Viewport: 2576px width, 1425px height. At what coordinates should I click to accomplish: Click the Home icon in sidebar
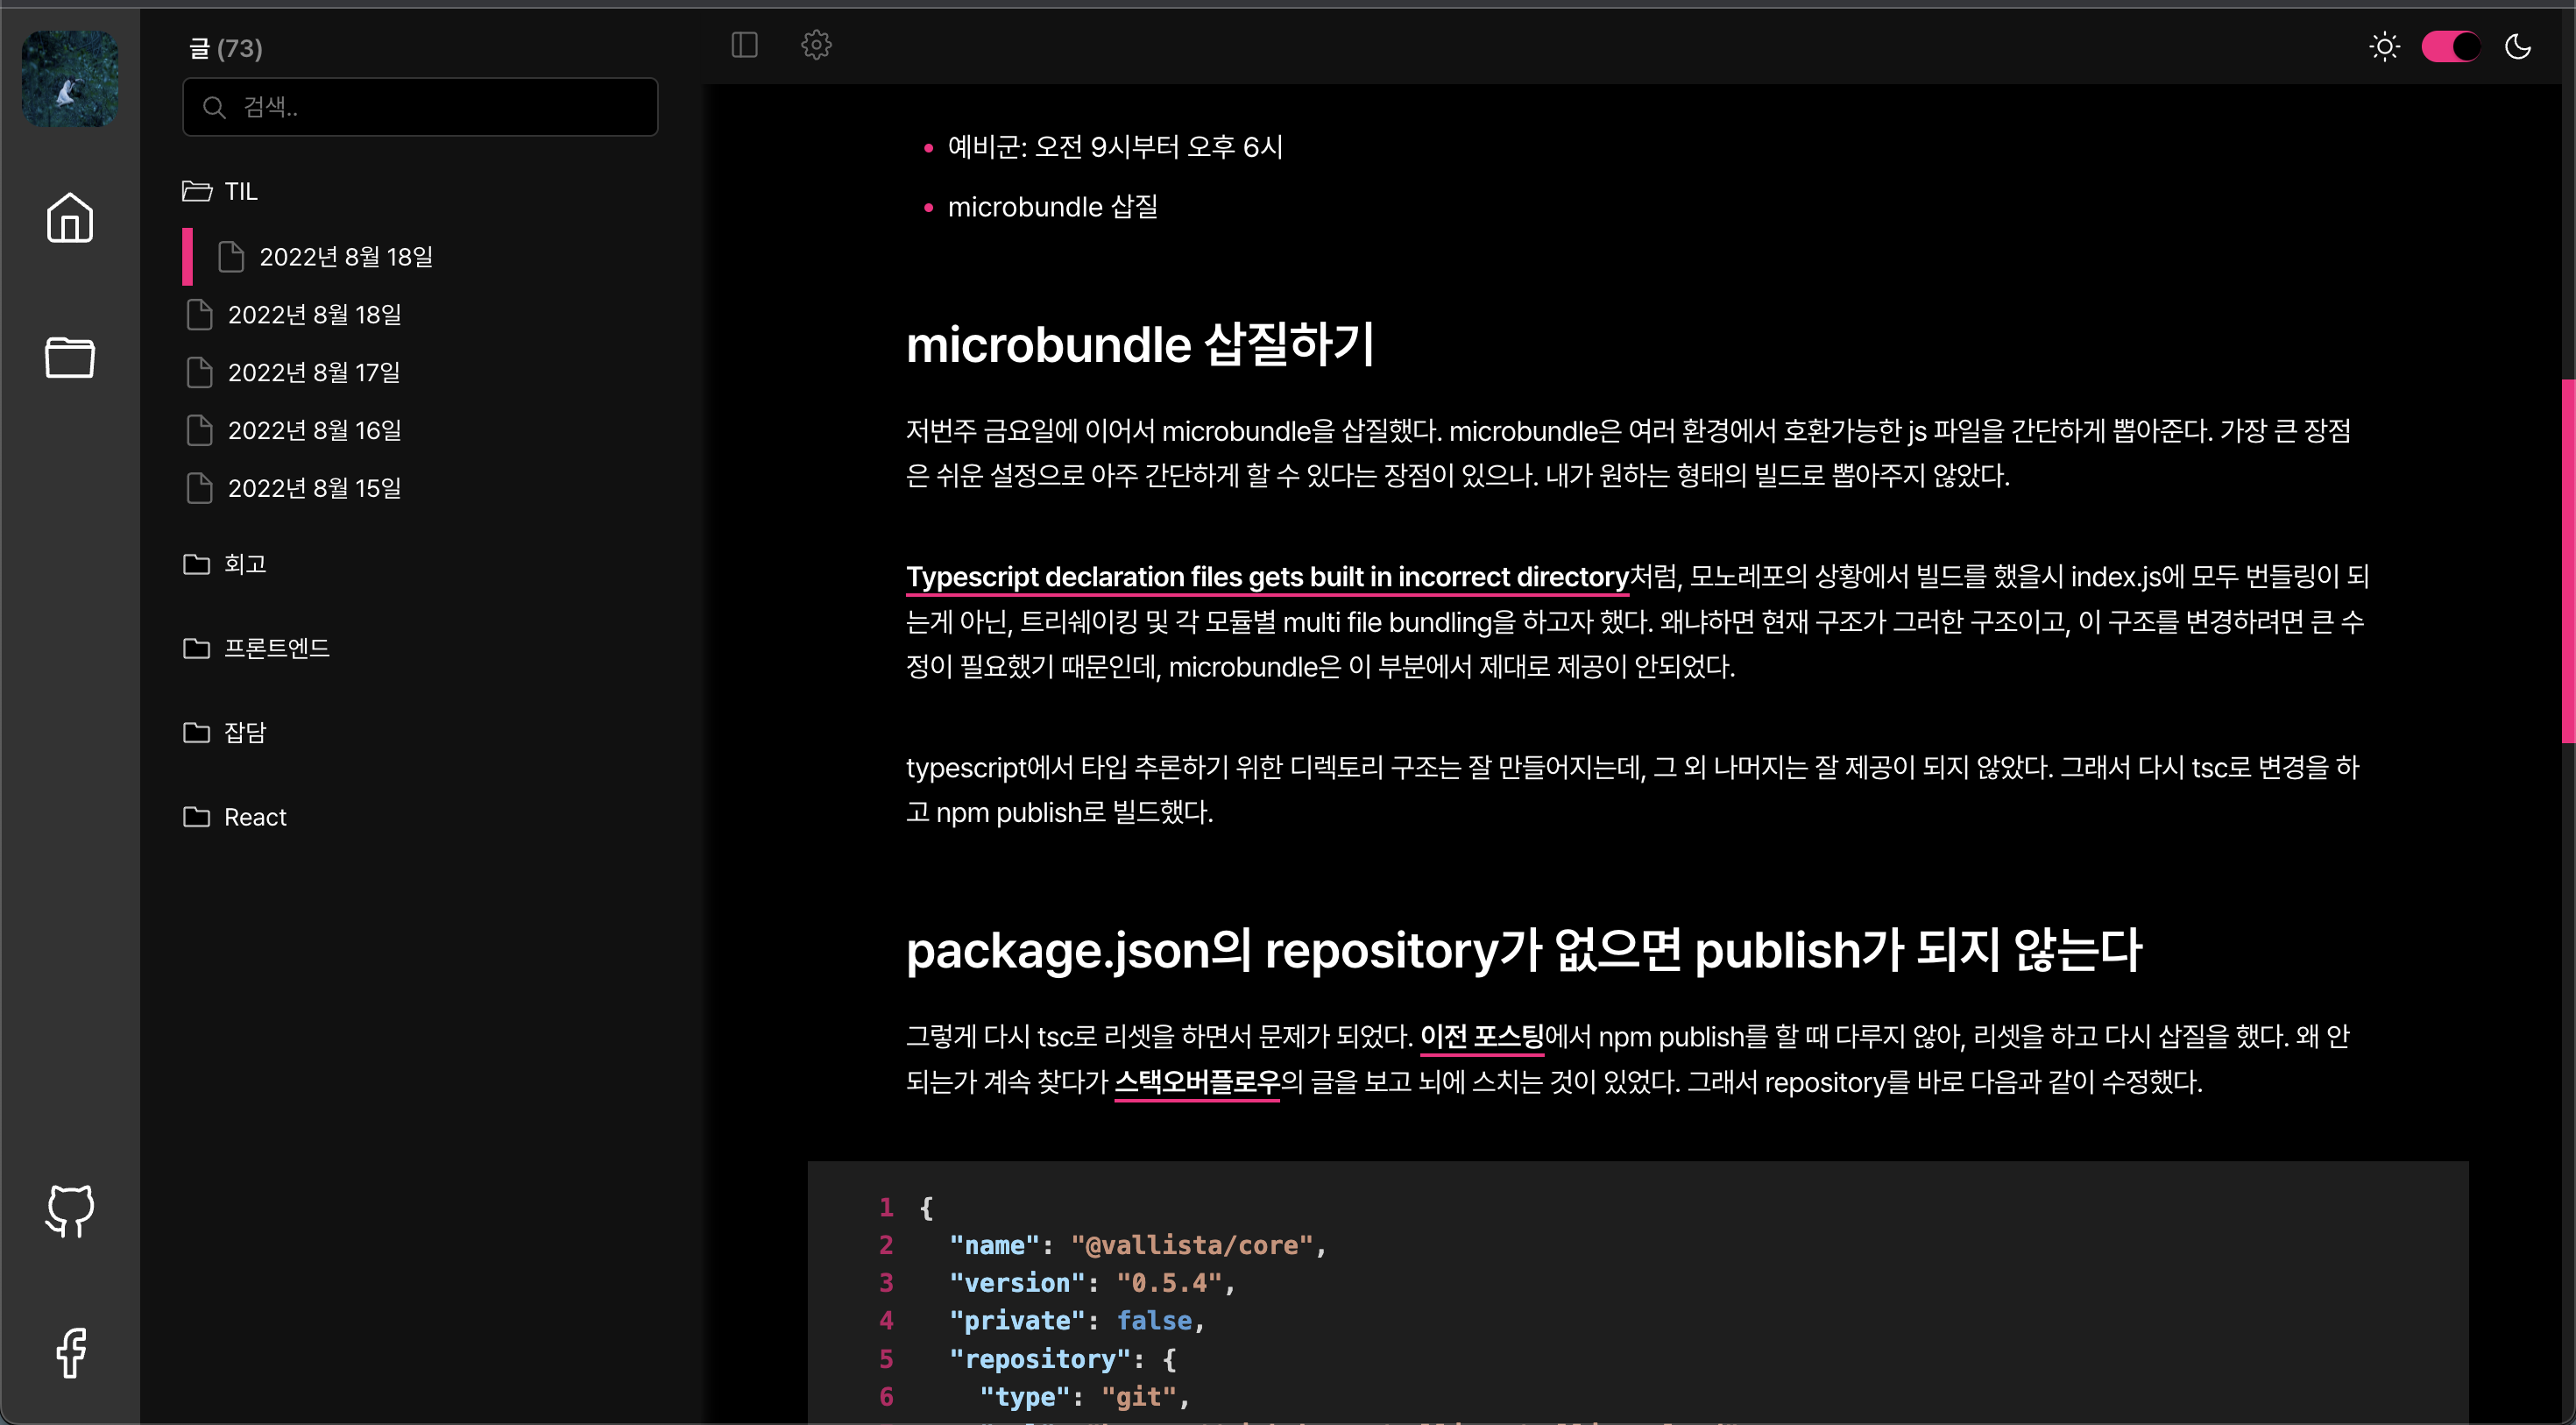(x=69, y=218)
